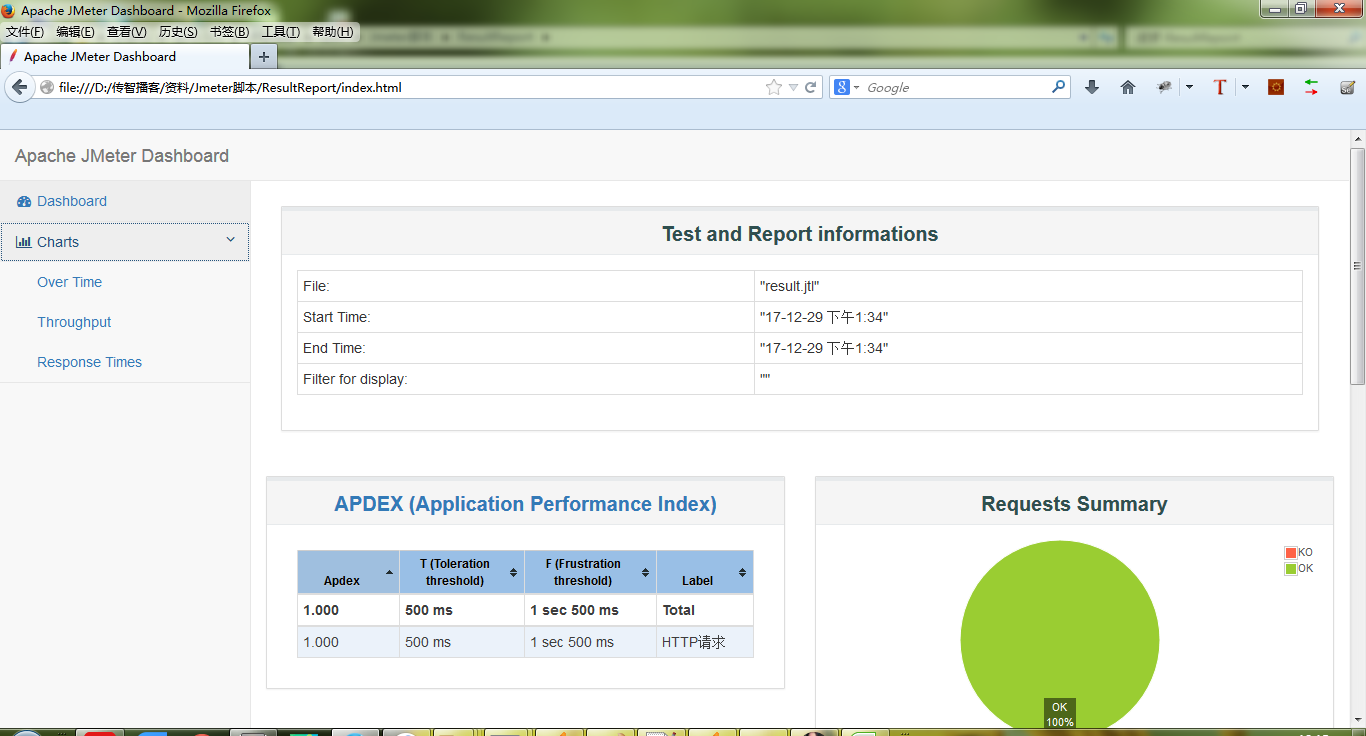The width and height of the screenshot is (1366, 736).
Task: Click the Charts bar-chart icon in the sidebar
Action: click(x=24, y=242)
